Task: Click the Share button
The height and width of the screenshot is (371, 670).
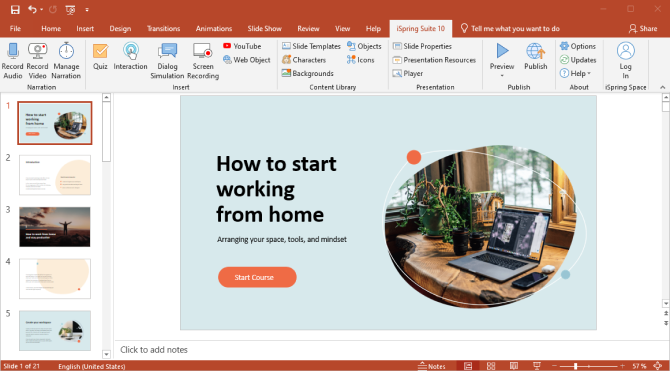Action: point(643,29)
